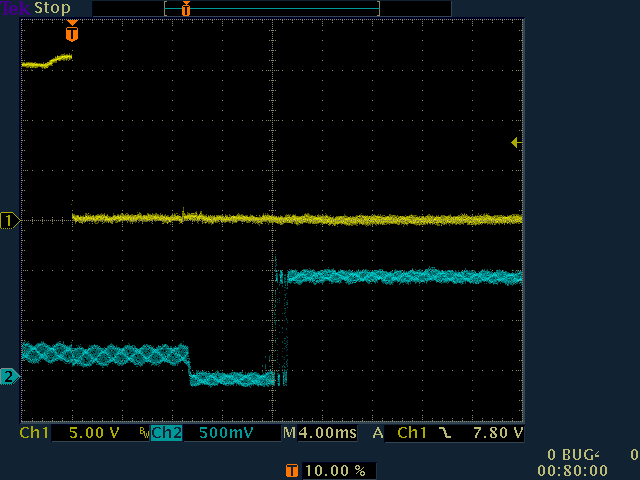Click the A trigger type indicator
Screen dimensions: 640x480
tap(378, 434)
